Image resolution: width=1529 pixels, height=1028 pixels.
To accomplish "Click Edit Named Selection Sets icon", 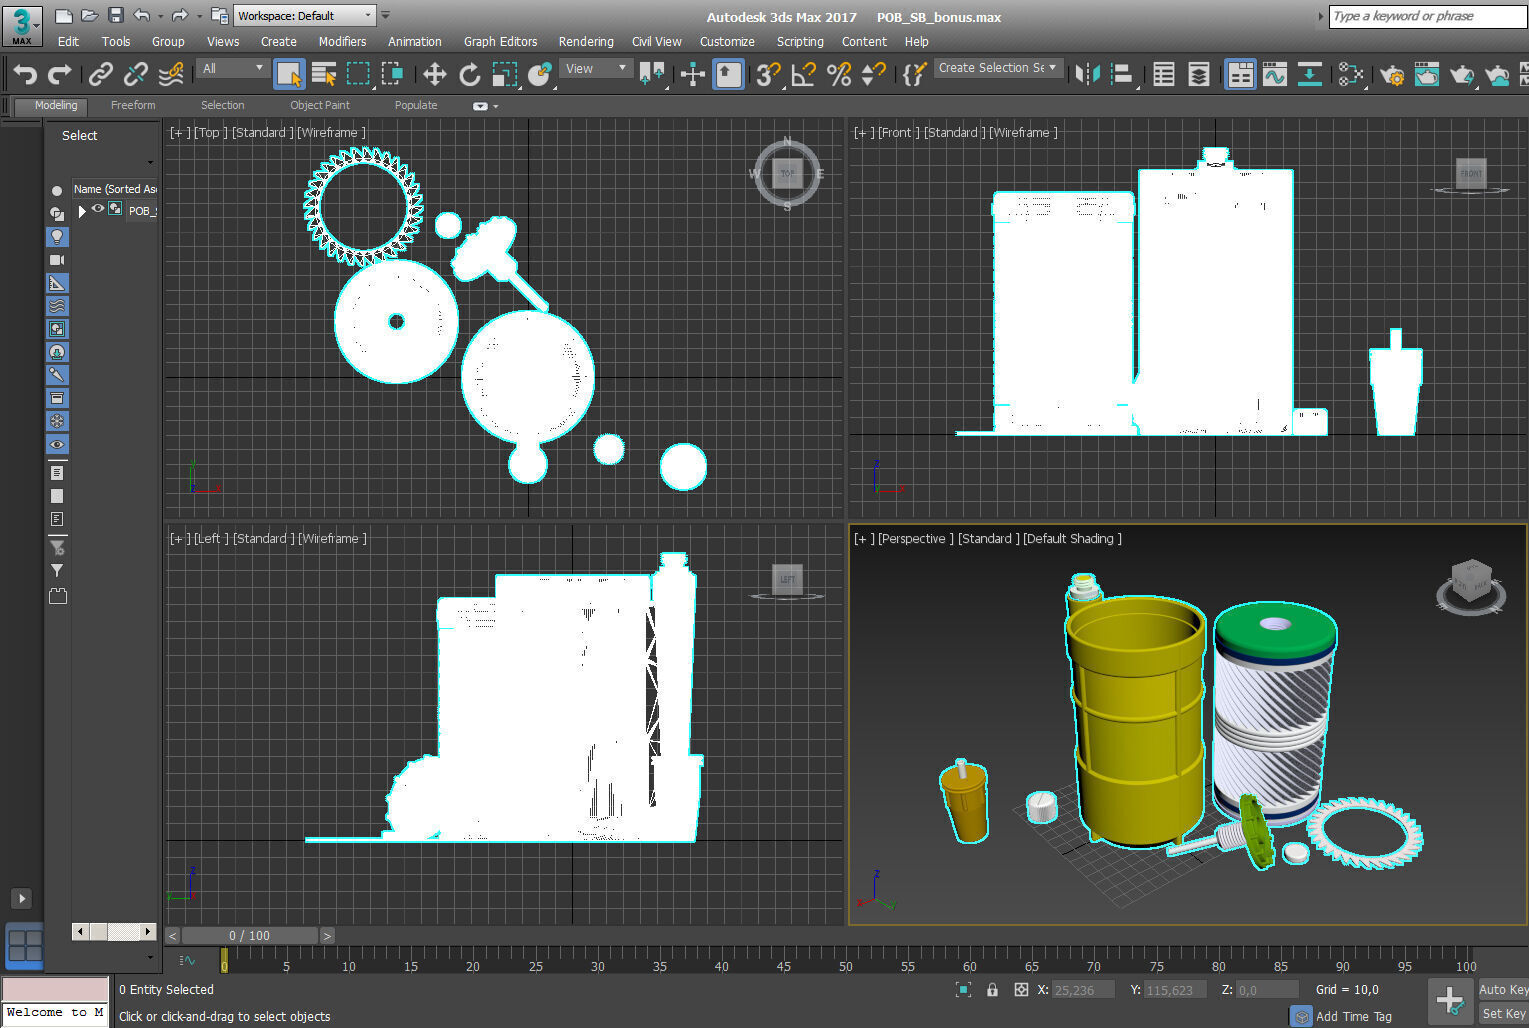I will pyautogui.click(x=914, y=74).
